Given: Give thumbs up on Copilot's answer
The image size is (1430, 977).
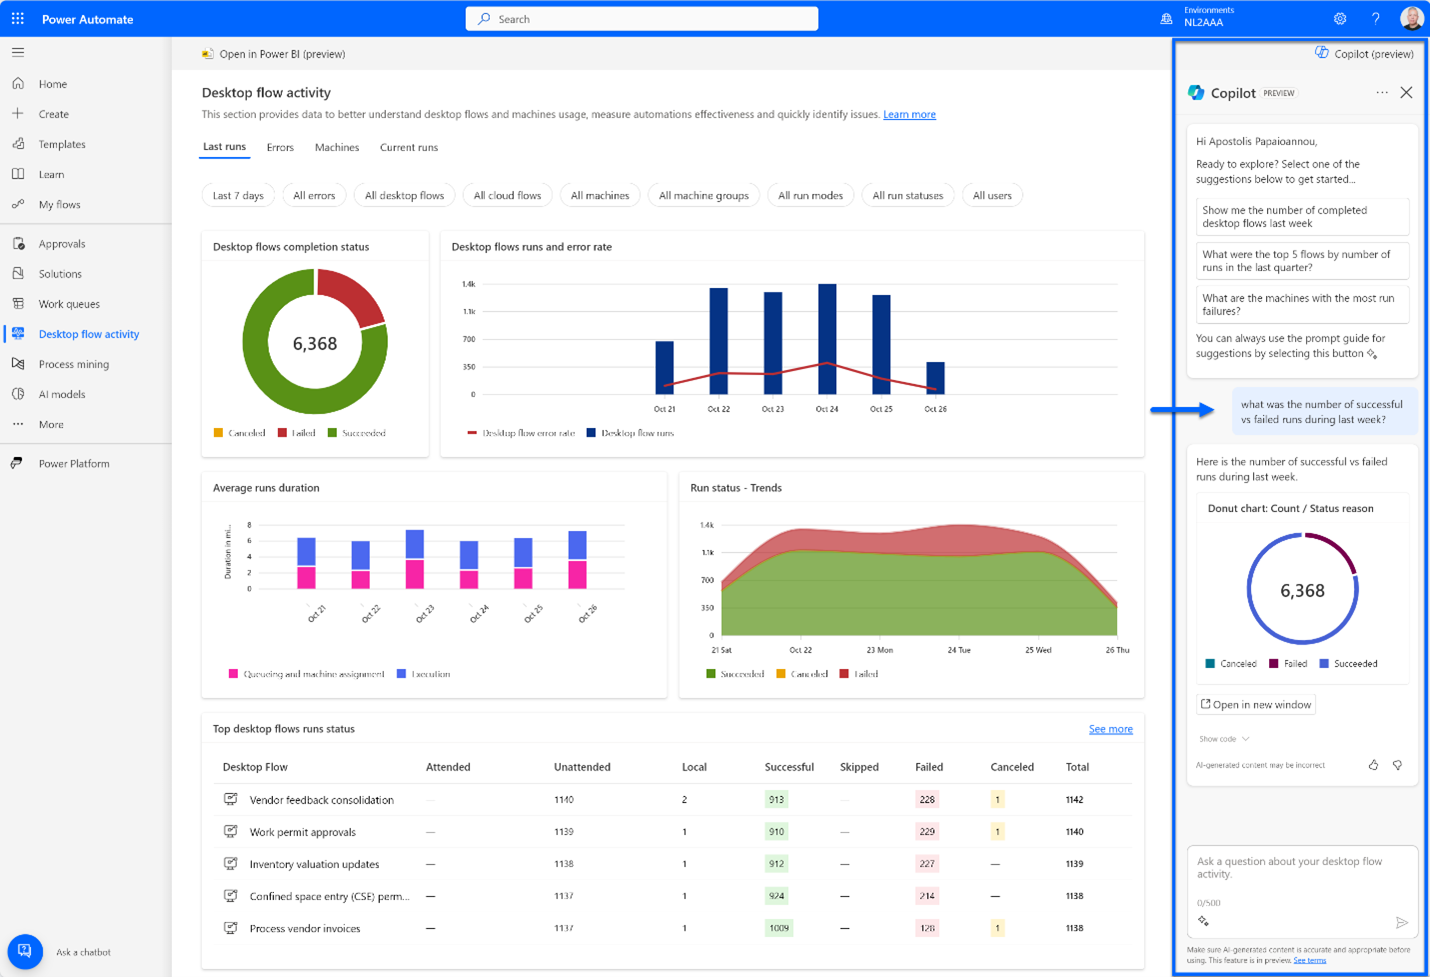Looking at the screenshot, I should click(1375, 763).
